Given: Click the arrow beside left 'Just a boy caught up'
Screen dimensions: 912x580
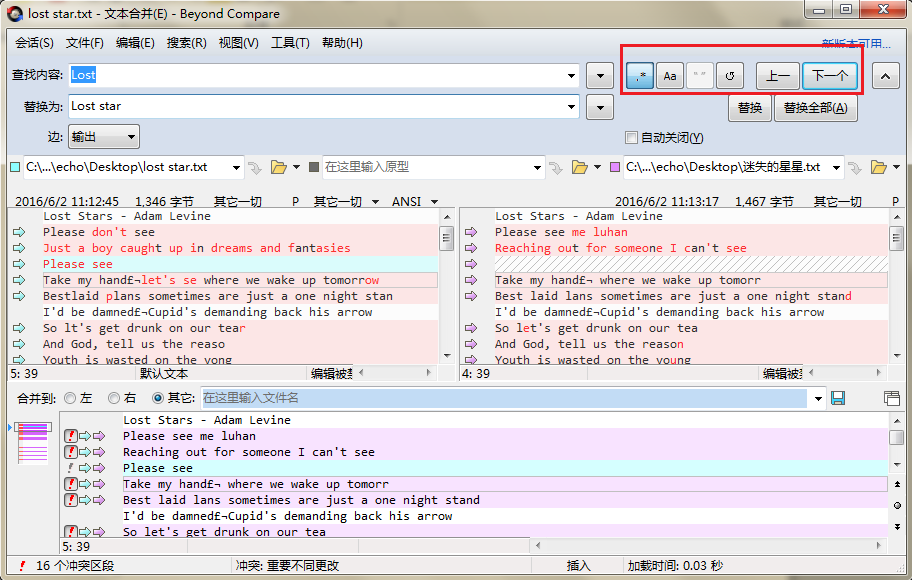Looking at the screenshot, I should (19, 248).
